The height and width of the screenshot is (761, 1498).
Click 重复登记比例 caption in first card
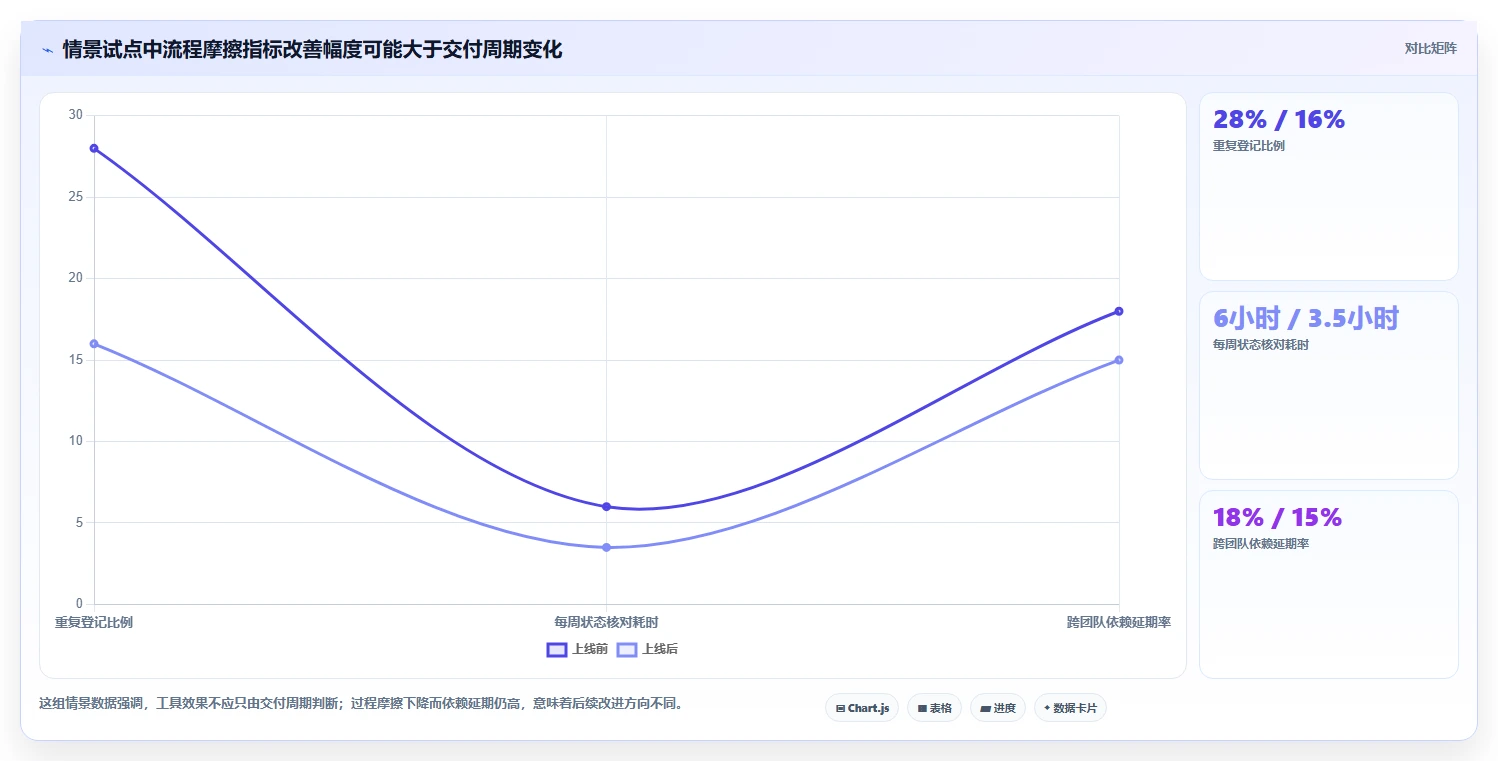coord(1249,146)
